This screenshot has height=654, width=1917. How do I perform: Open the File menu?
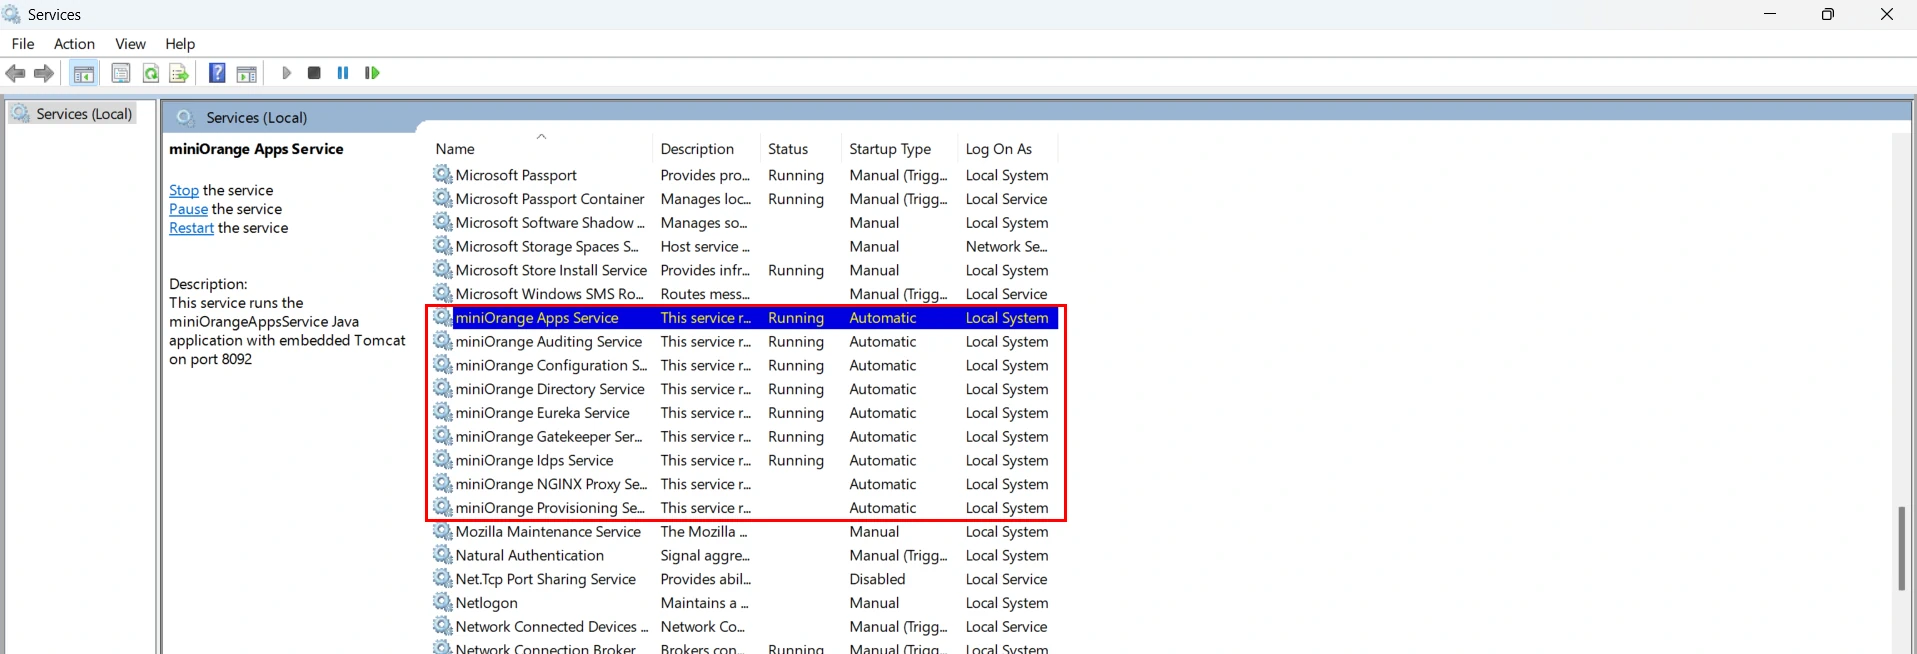point(23,44)
